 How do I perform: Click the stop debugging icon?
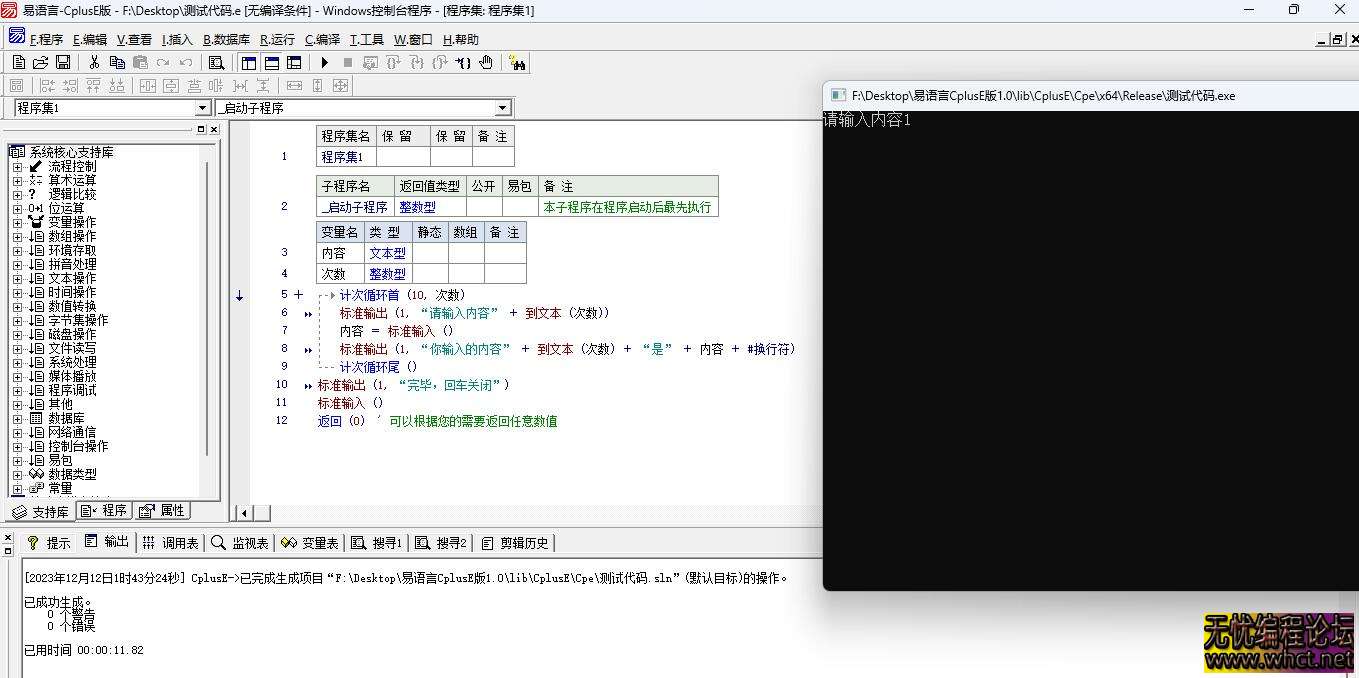(x=349, y=62)
